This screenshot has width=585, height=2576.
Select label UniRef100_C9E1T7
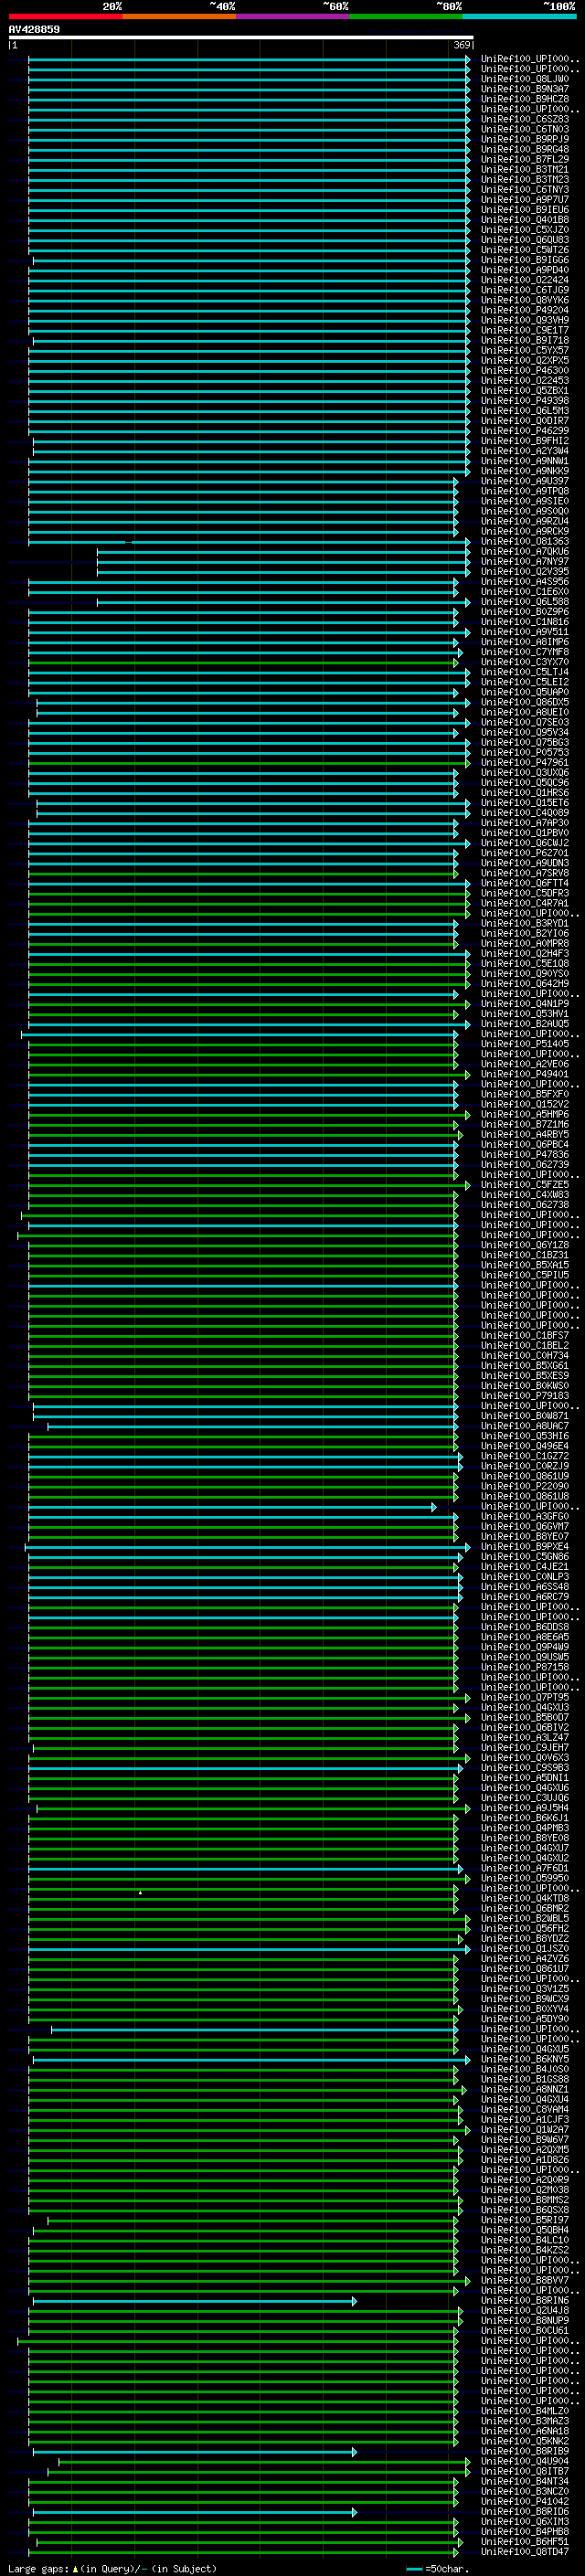pyautogui.click(x=525, y=330)
